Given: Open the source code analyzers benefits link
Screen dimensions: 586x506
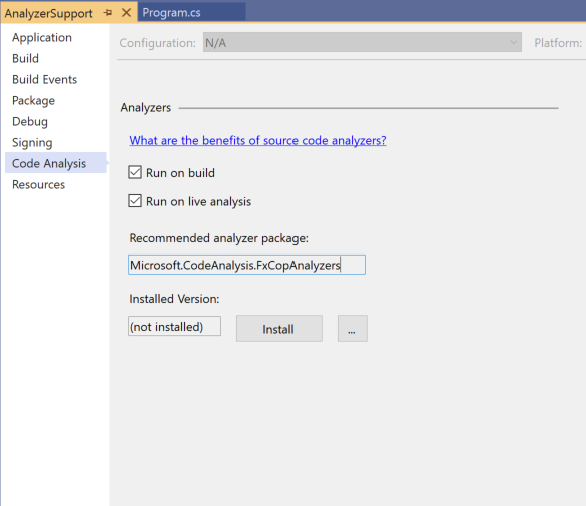Looking at the screenshot, I should tap(258, 141).
